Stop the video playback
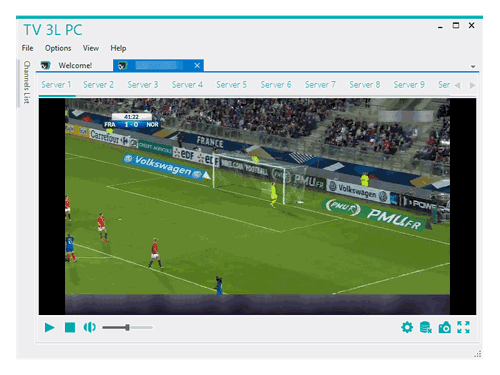The width and height of the screenshot is (500, 375). point(70,328)
